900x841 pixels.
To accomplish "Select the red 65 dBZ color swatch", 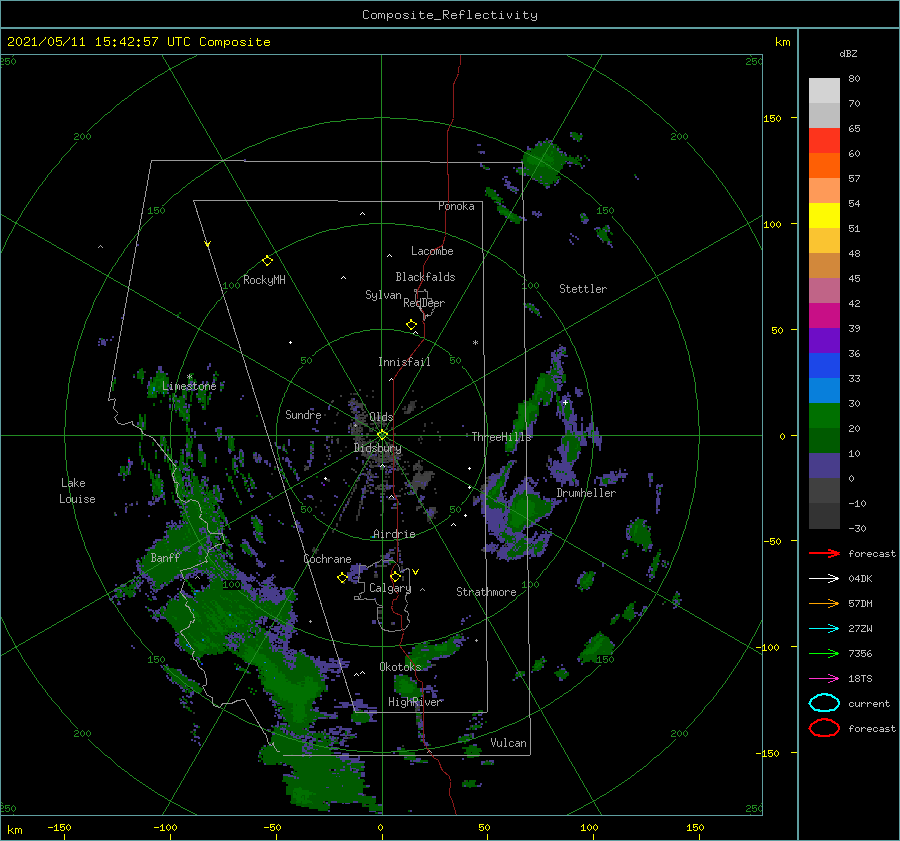I will click(824, 140).
